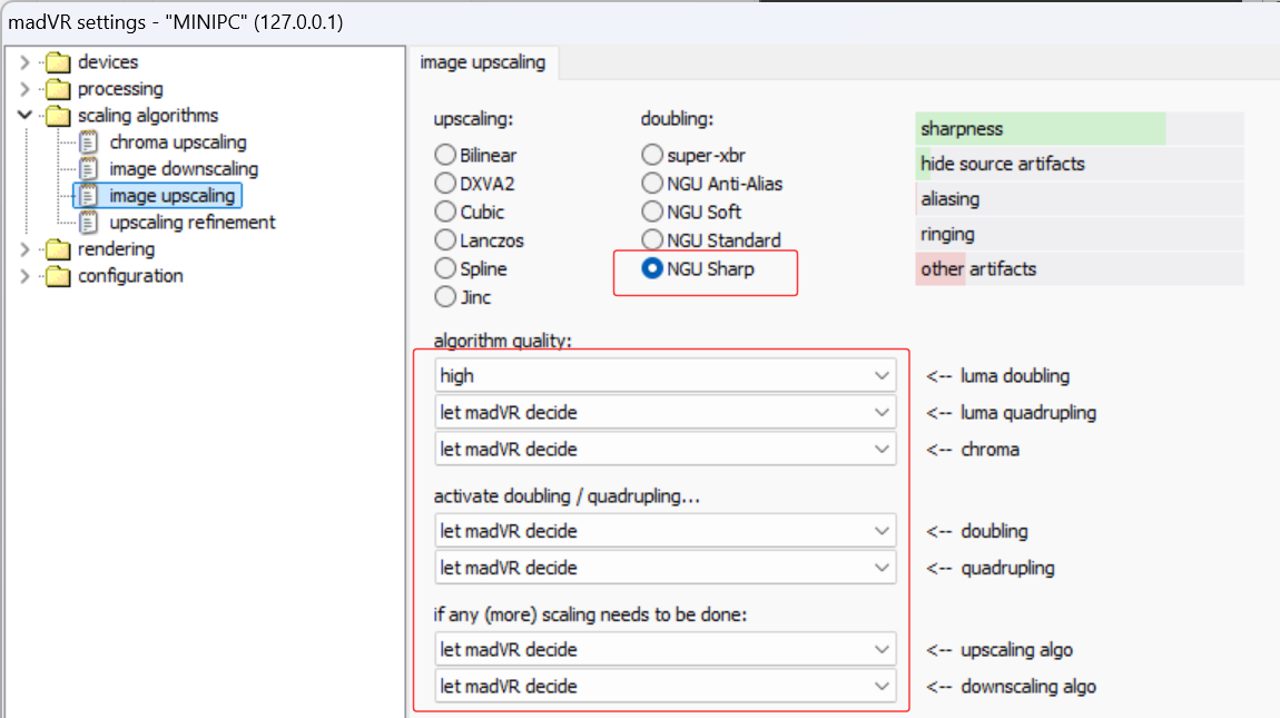Choose the Cubic upscaling algorithm
The height and width of the screenshot is (718, 1280).
pos(444,212)
